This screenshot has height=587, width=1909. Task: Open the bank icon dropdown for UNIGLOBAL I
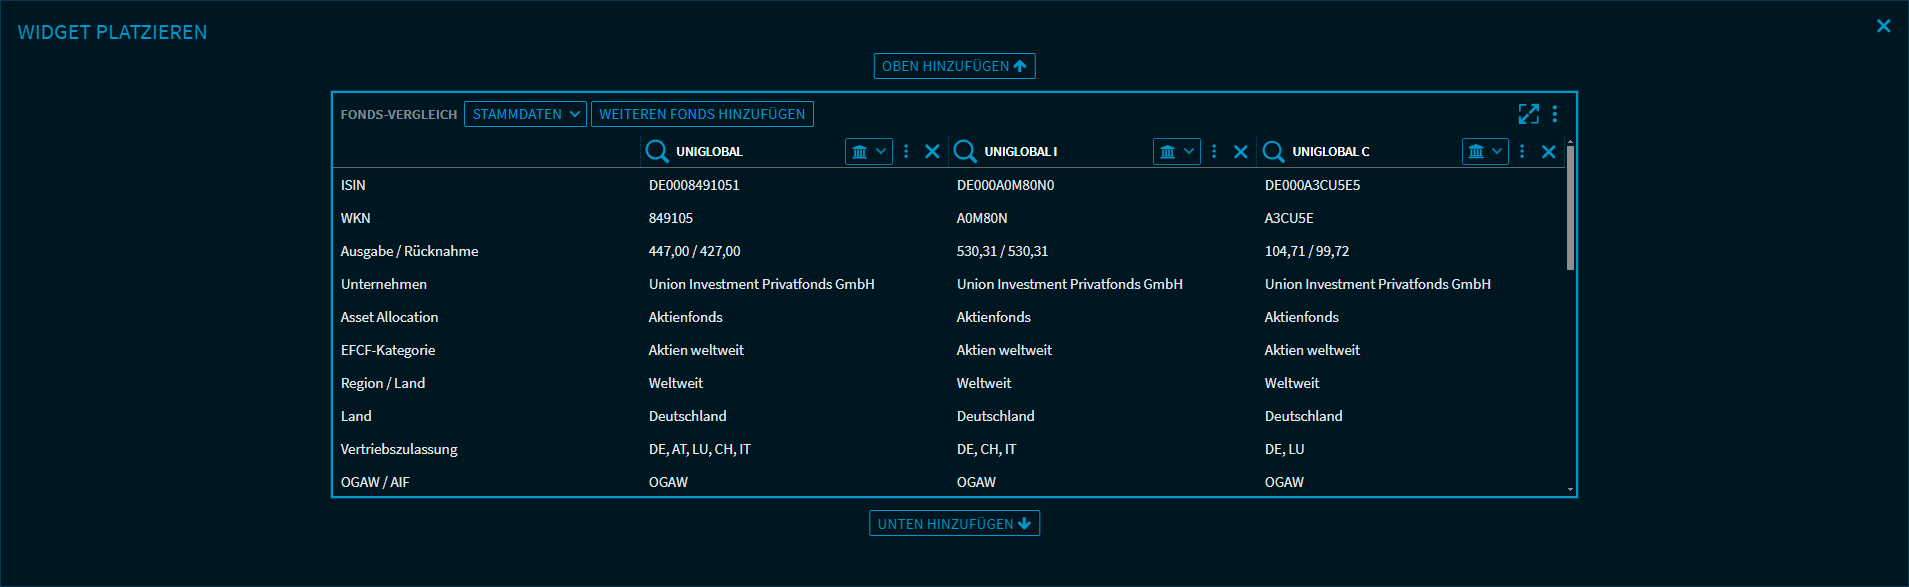click(1176, 151)
